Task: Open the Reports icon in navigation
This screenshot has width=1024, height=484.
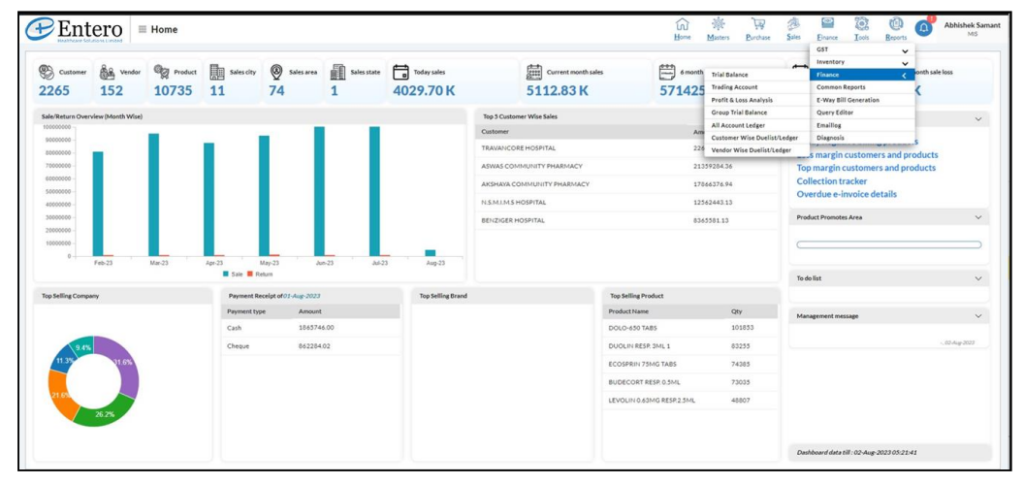Action: pyautogui.click(x=896, y=25)
